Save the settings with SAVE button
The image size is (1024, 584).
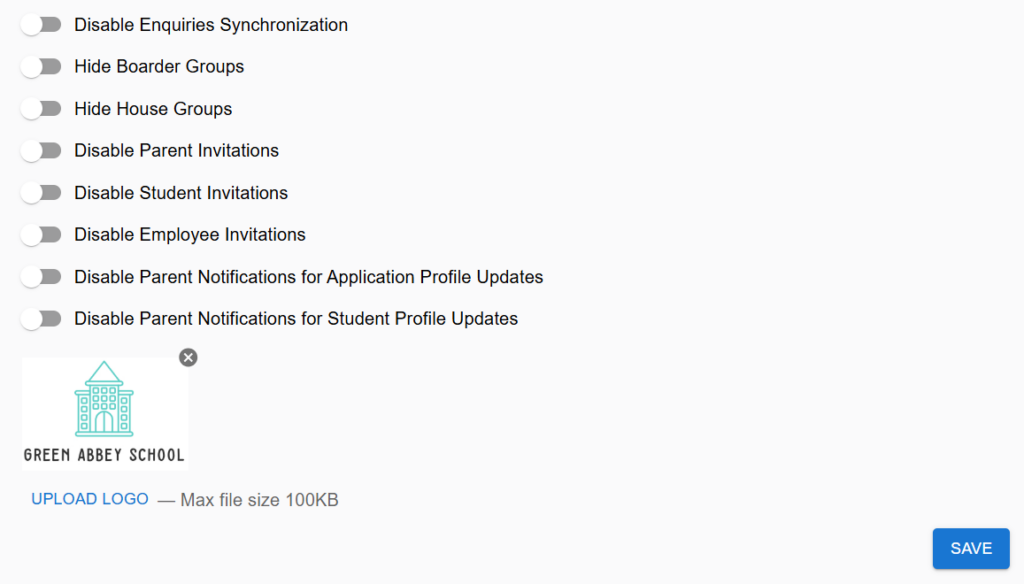[971, 548]
